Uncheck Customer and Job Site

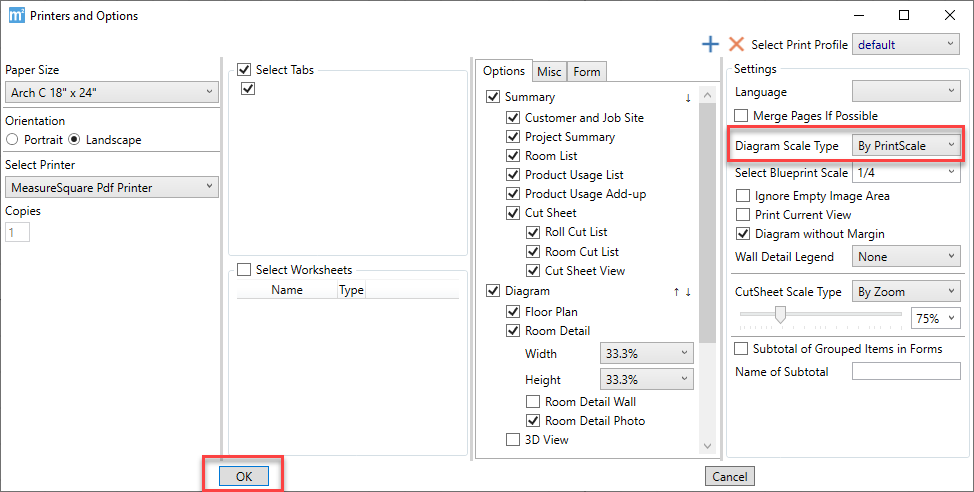513,117
